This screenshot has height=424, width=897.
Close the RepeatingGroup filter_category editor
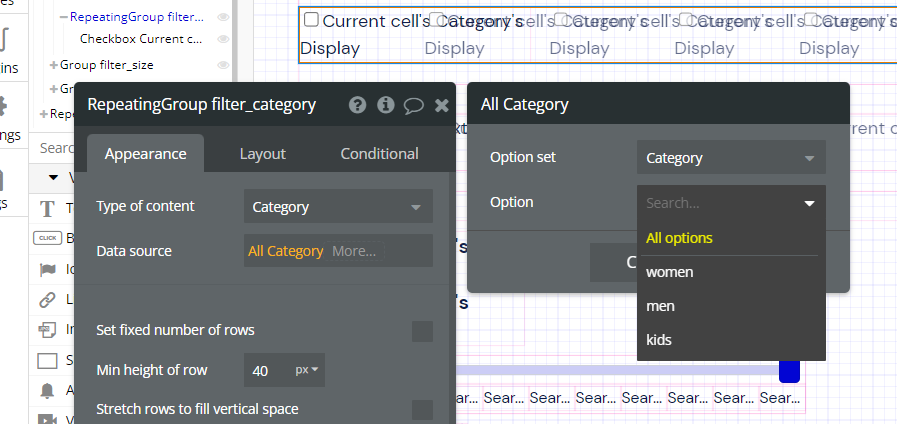[x=442, y=105]
